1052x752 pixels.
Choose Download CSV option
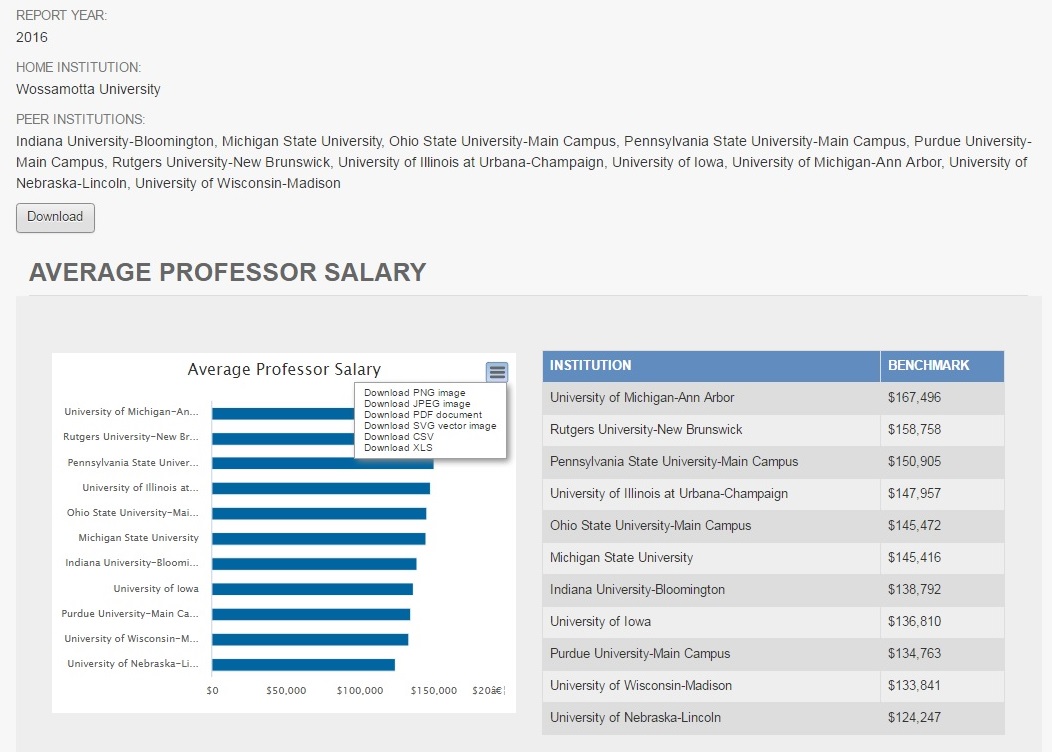399,437
